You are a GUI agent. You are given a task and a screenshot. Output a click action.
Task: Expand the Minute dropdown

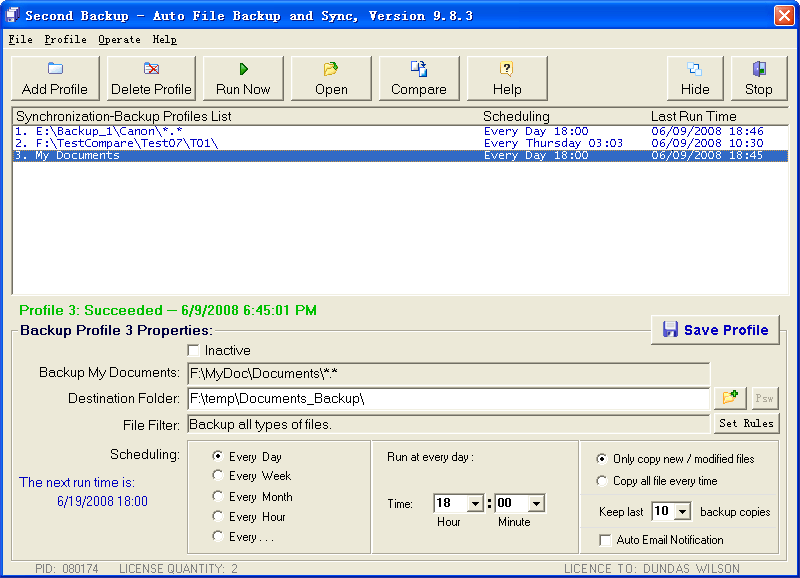pos(536,504)
